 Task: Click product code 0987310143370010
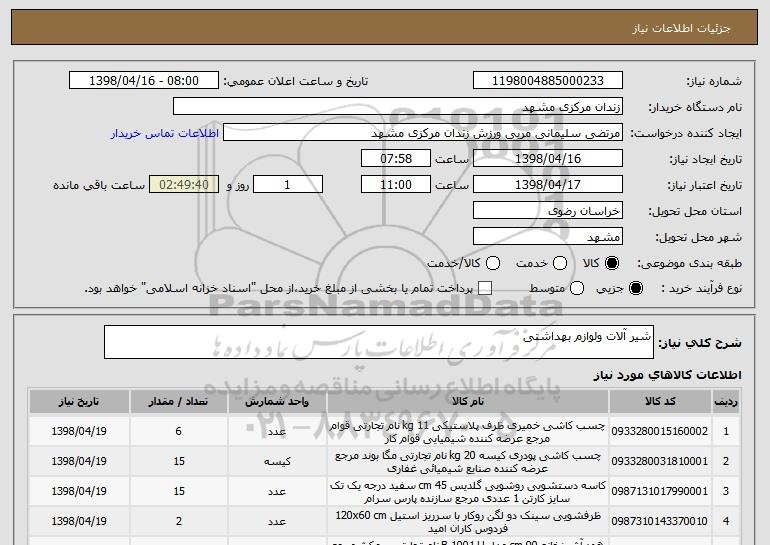pyautogui.click(x=660, y=521)
